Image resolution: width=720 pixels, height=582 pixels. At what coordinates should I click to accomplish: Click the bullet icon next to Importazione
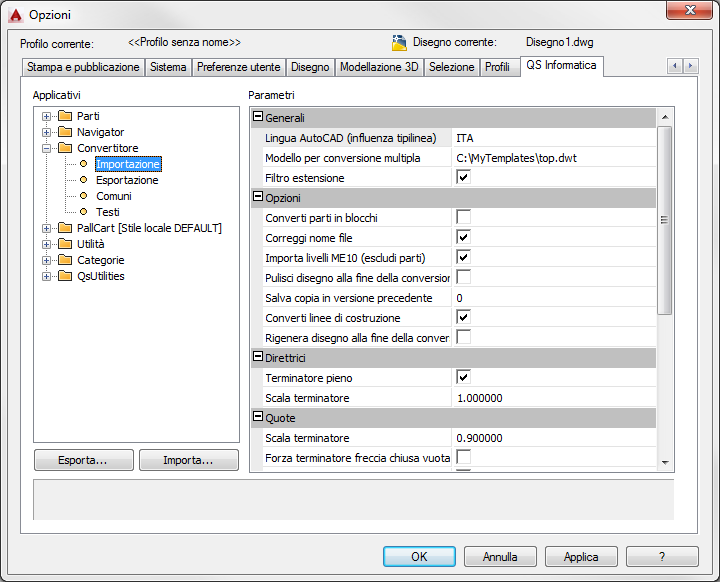tap(84, 164)
